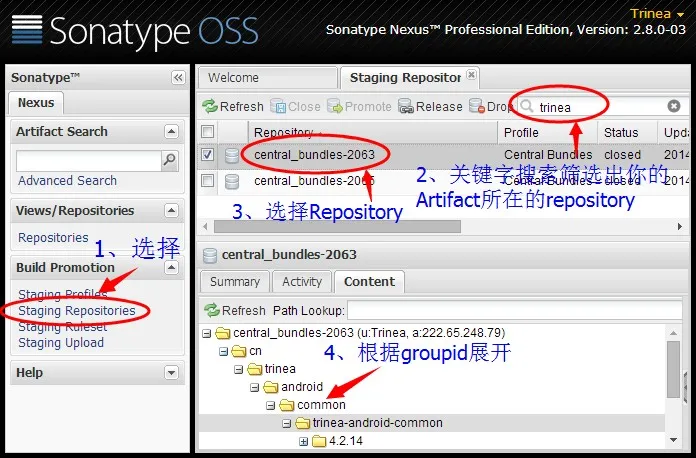Viewport: 696px width, 458px height.
Task: Click the Close staging repository button
Action: tap(295, 107)
